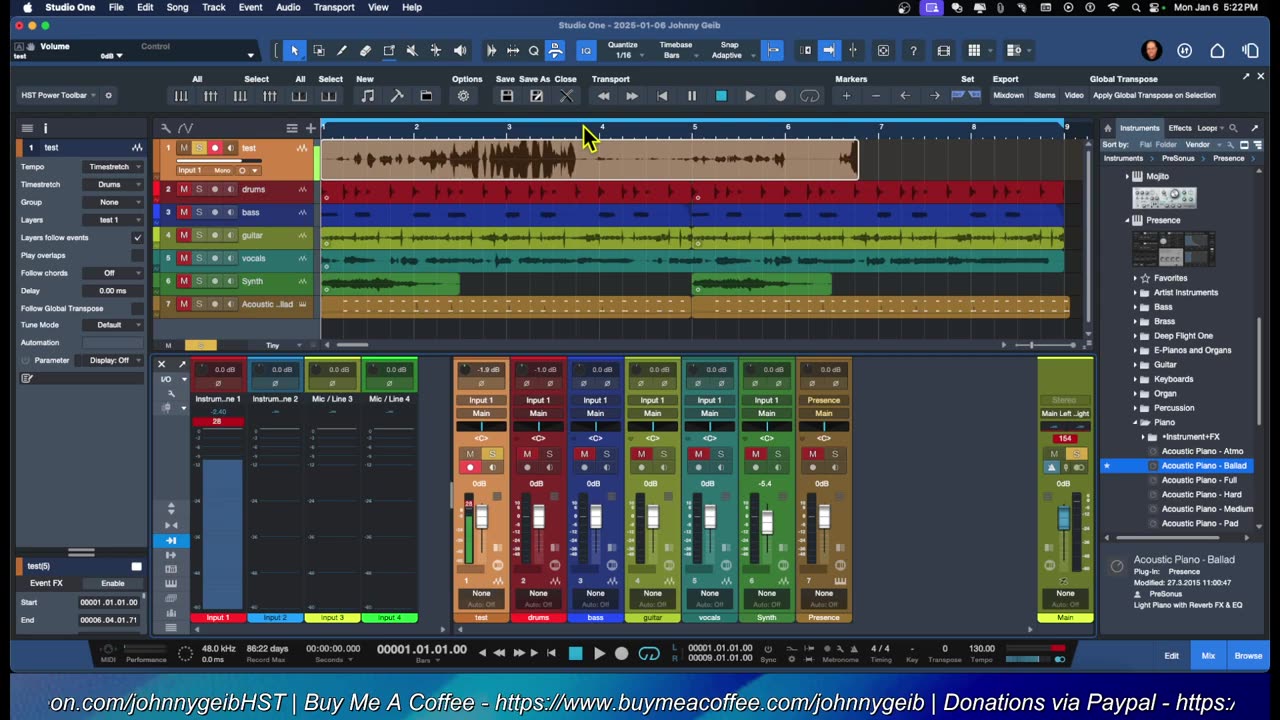Screen dimensions: 1280x720
Task: Open the track list wrench icon
Action: 167,128
